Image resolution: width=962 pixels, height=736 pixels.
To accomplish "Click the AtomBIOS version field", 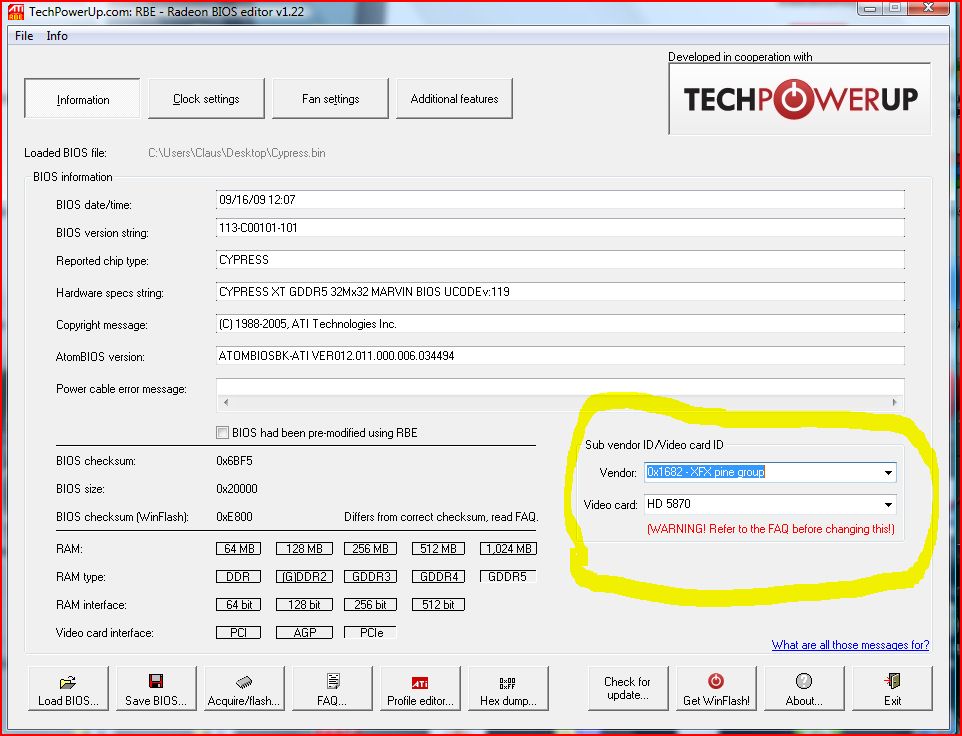I will click(560, 356).
